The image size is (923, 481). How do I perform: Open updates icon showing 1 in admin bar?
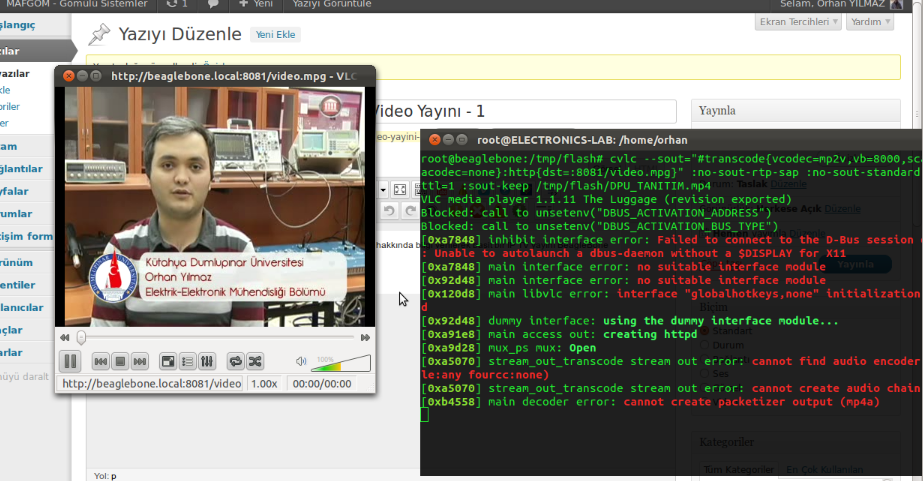click(177, 4)
